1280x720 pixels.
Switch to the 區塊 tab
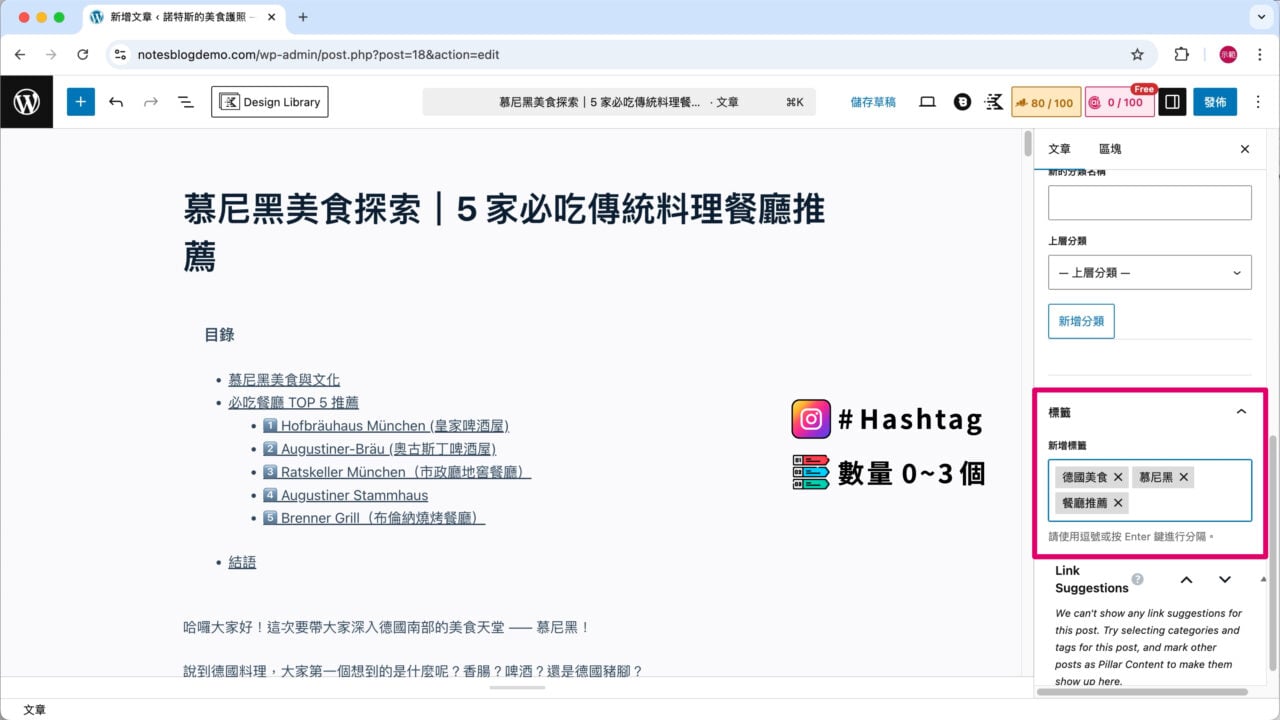[1109, 149]
